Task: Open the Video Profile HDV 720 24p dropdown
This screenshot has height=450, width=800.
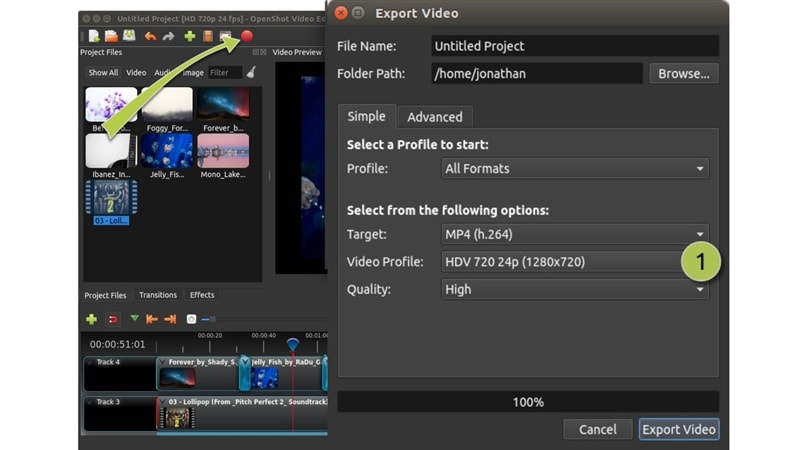Action: [x=574, y=262]
